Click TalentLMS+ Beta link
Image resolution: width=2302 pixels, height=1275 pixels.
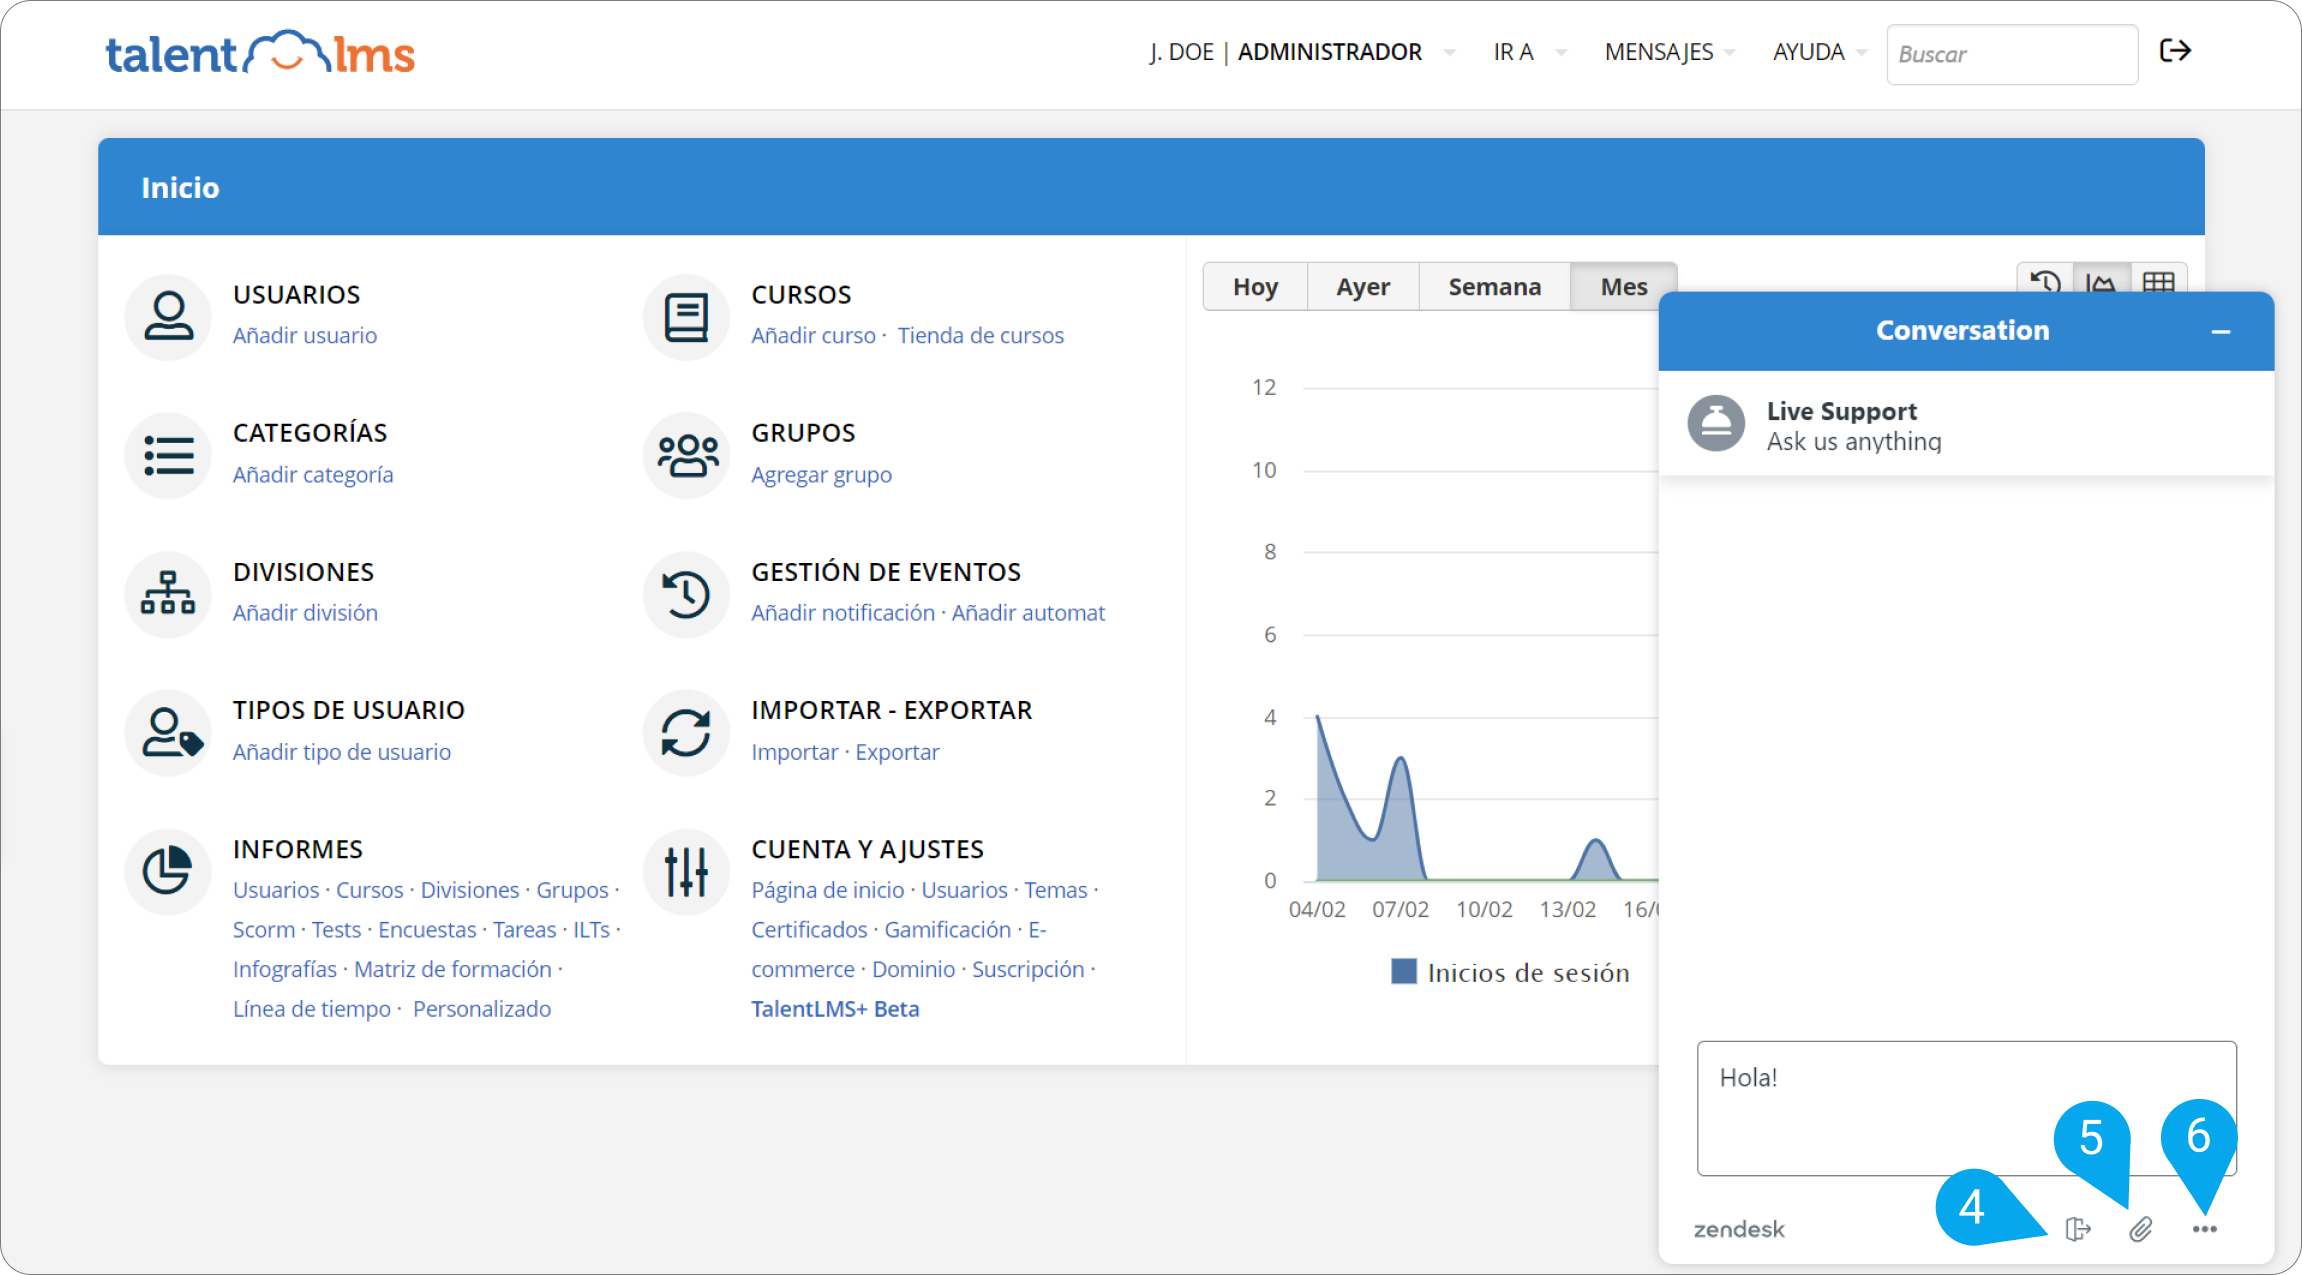835,1008
